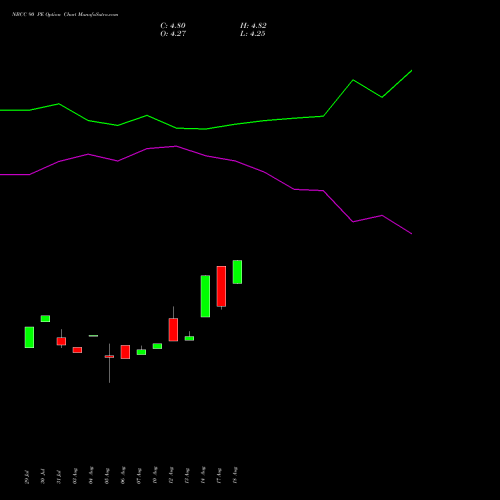Select the green candle for 29 Jul
This screenshot has width=500, height=500.
pos(29,337)
